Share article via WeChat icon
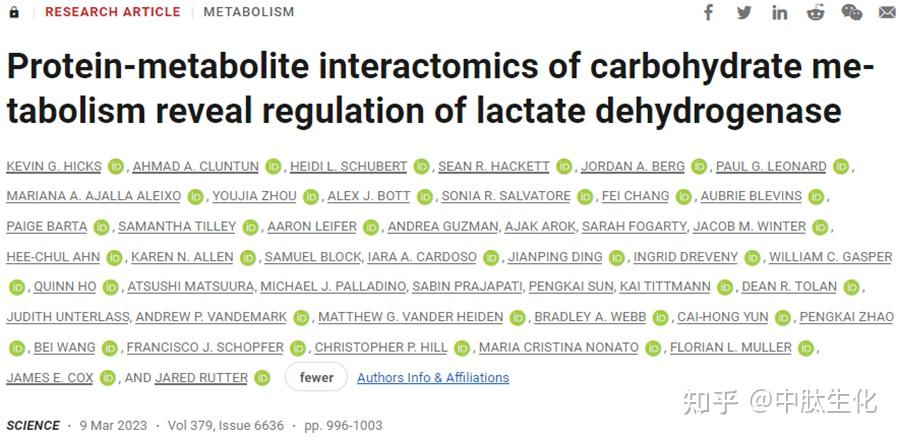The height and width of the screenshot is (438, 900). point(851,12)
